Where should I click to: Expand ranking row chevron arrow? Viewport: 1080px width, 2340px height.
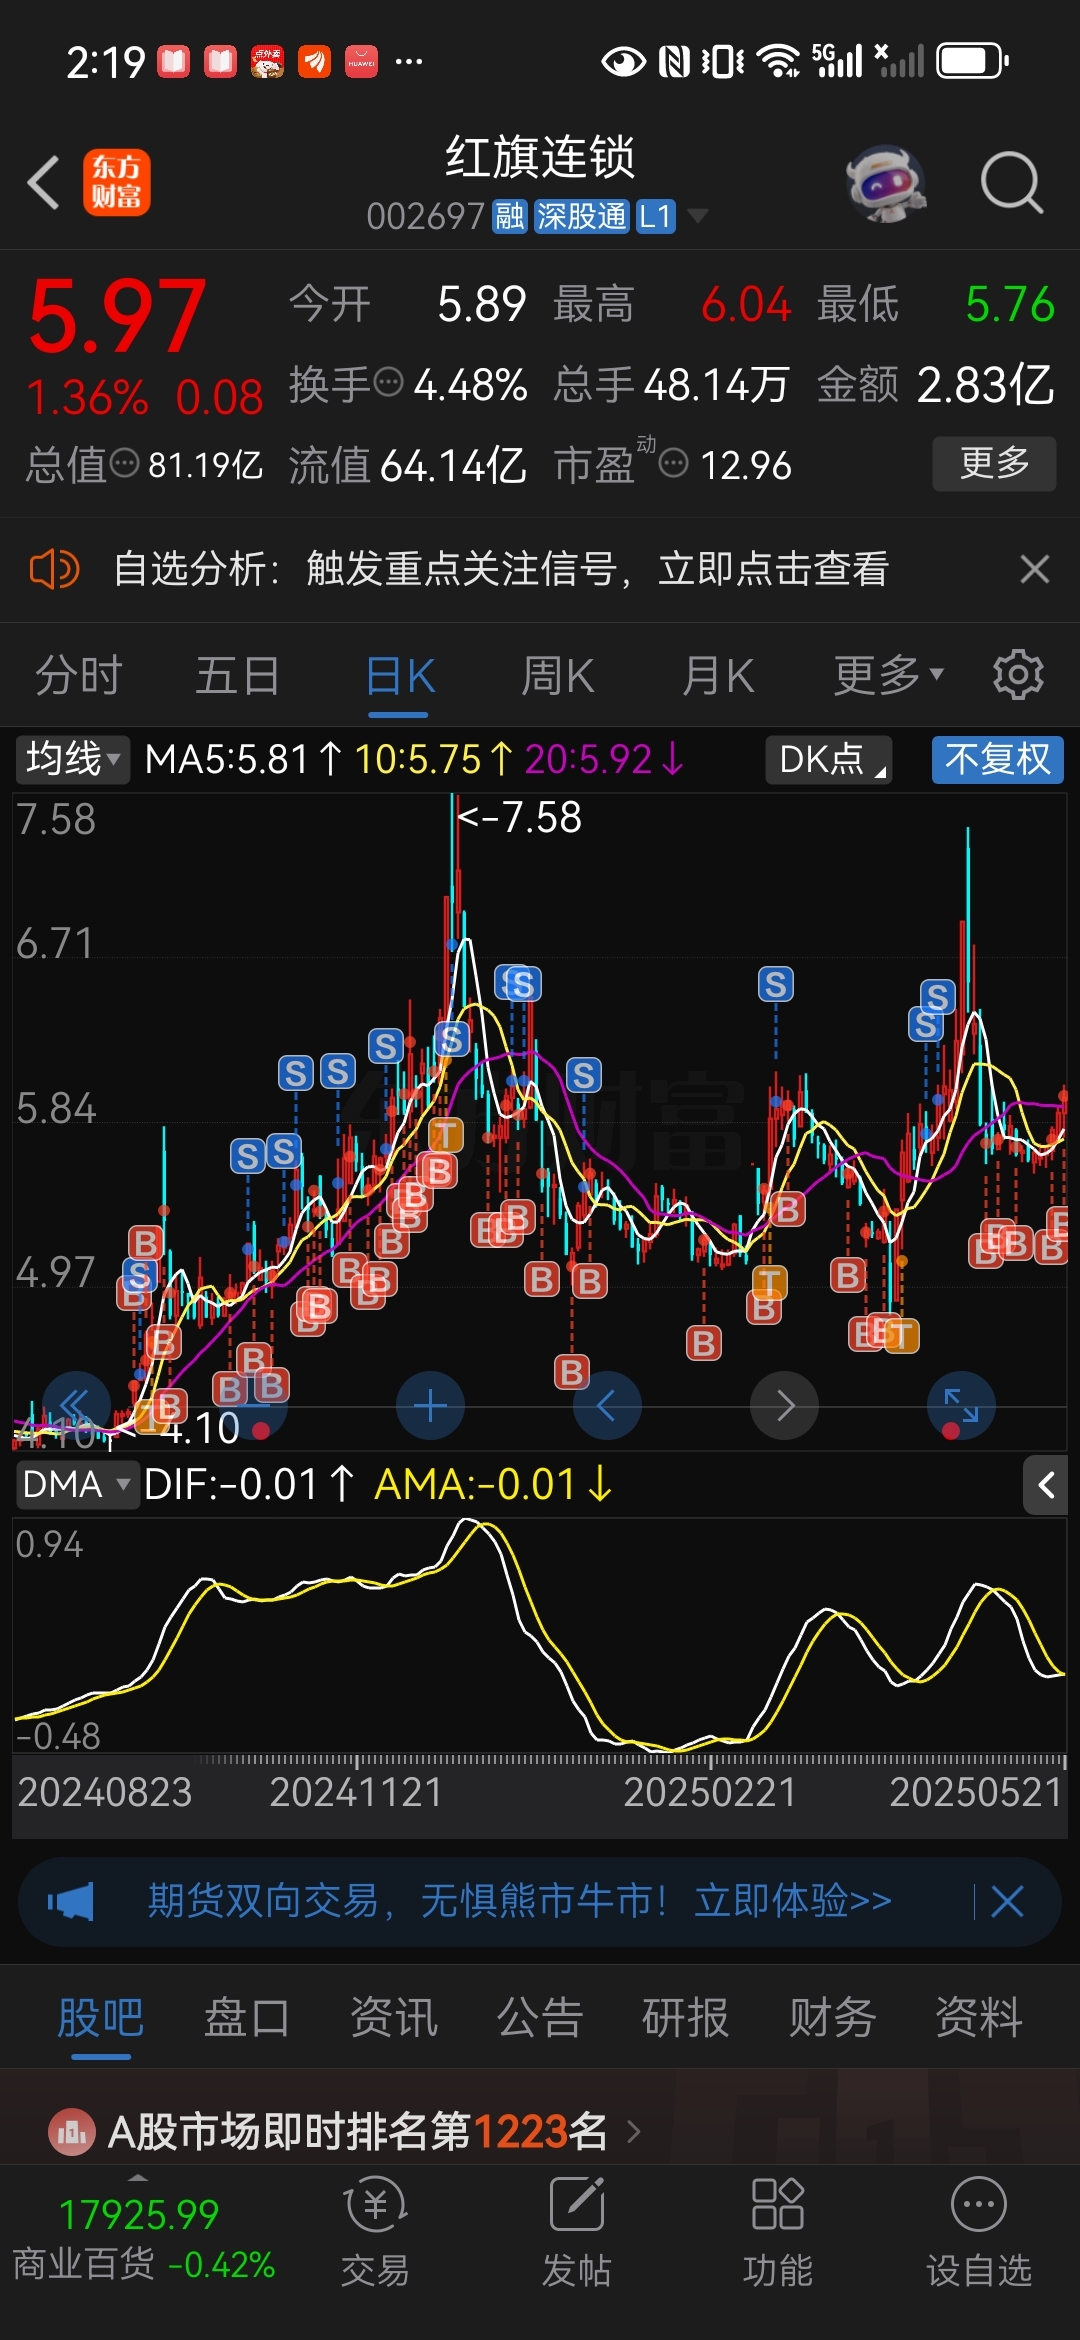click(633, 2132)
